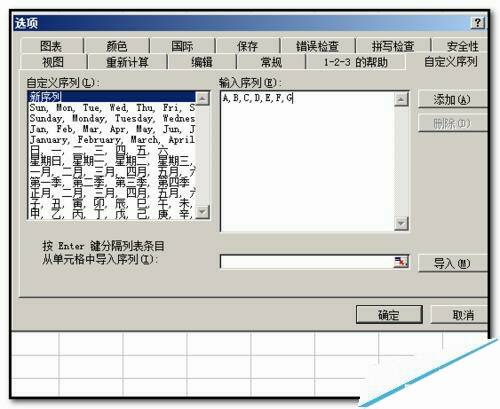Viewport: 500px width, 409px height.
Task: Click inside the 输入序列 text box
Action: point(307,161)
